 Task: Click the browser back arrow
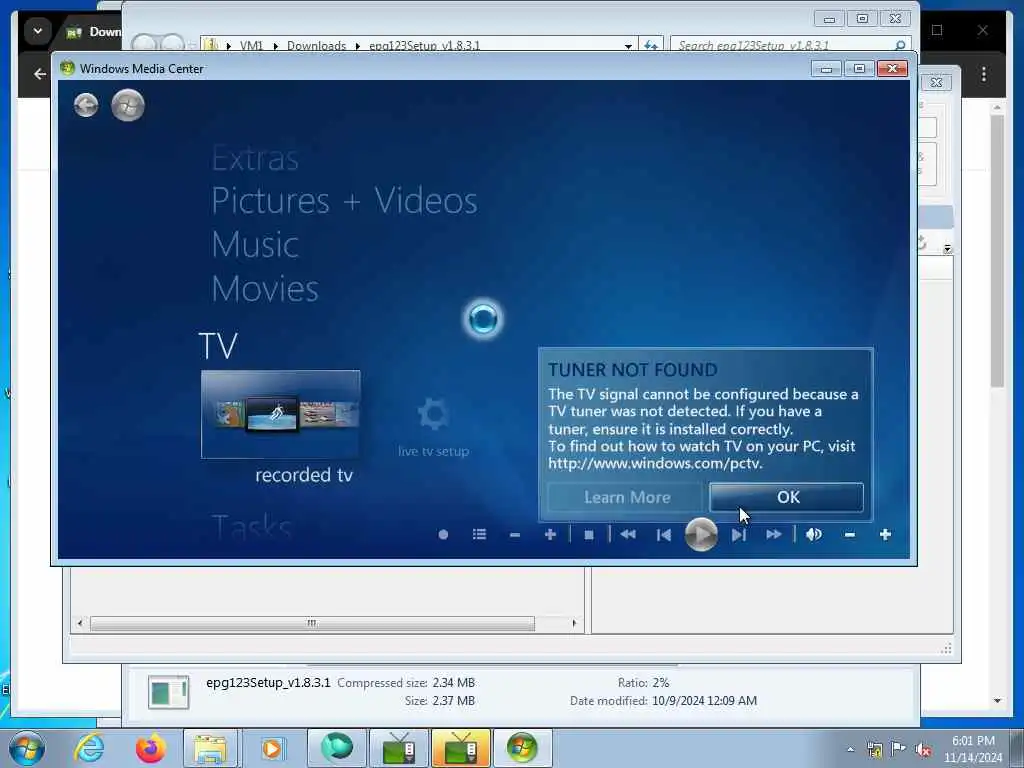tap(40, 74)
